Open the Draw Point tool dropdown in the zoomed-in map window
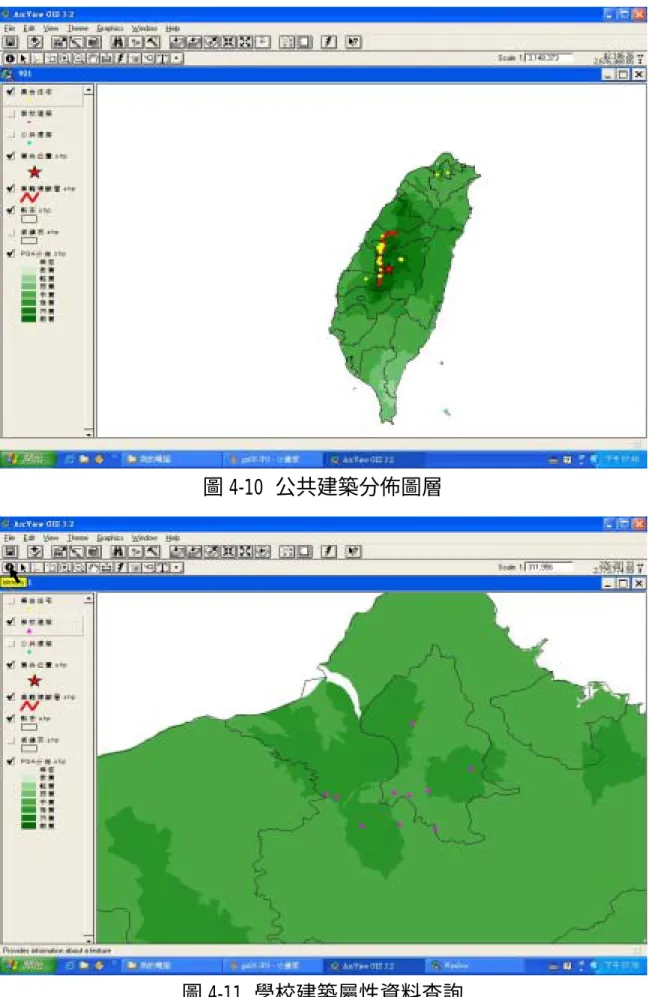This screenshot has height=997, width=648. [x=177, y=567]
